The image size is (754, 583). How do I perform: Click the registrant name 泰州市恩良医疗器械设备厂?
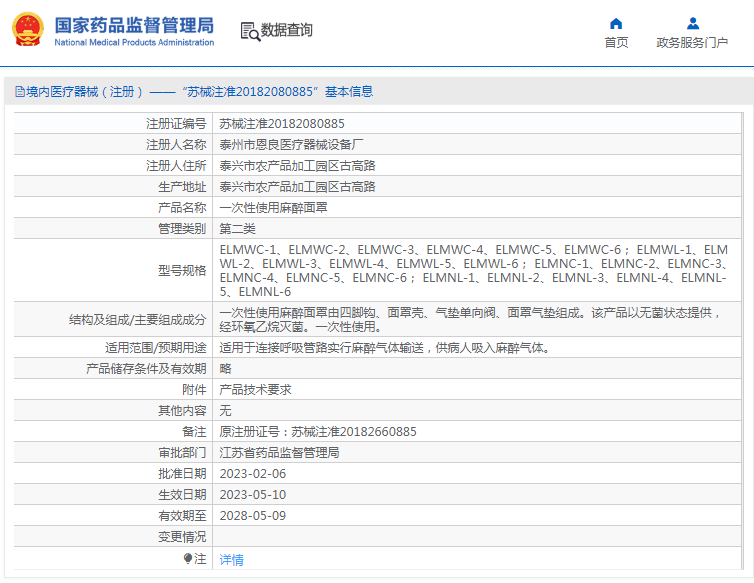(x=291, y=144)
